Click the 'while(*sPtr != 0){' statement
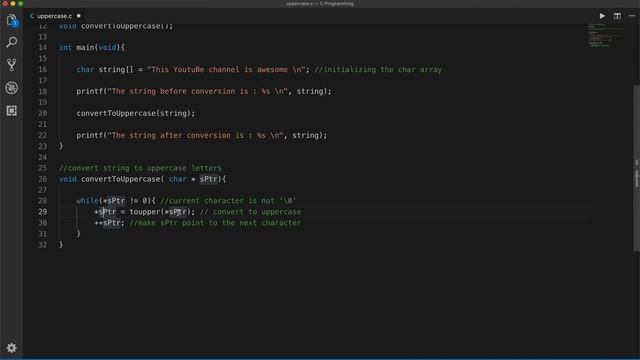The height and width of the screenshot is (360, 640). point(116,201)
